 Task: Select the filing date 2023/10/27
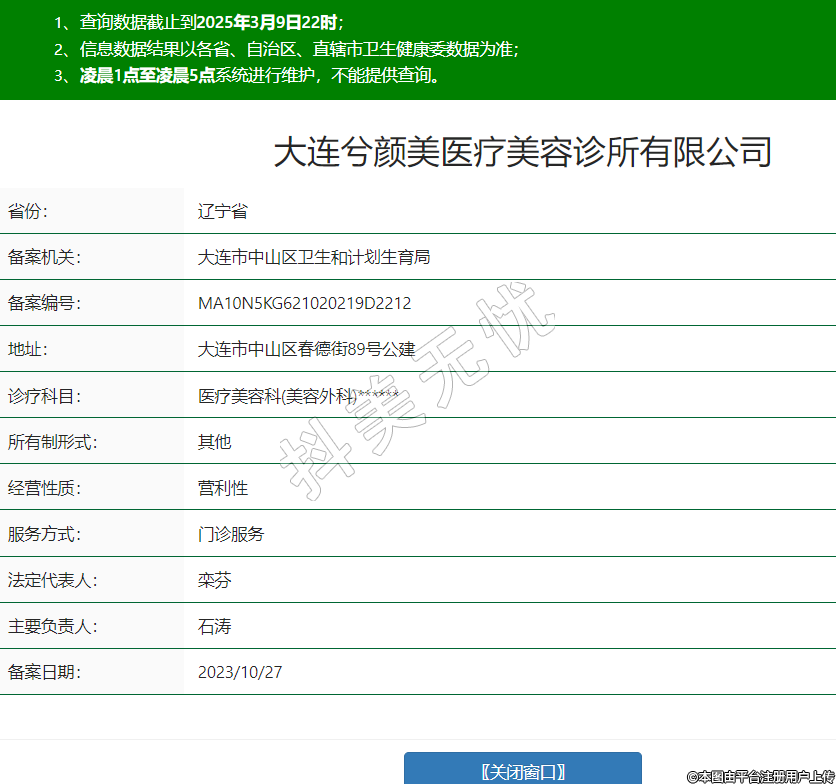(240, 672)
